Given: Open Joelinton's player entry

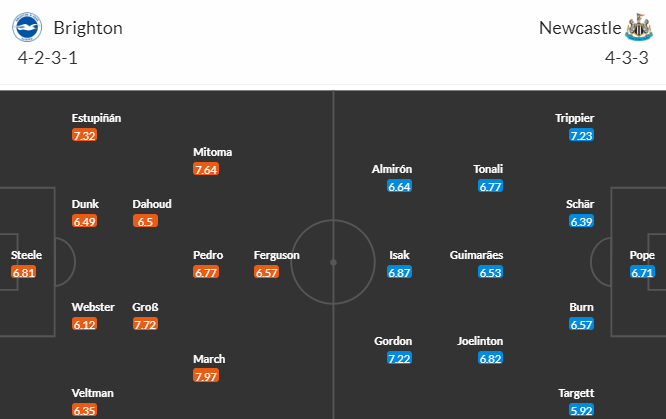Looking at the screenshot, I should 480,341.
